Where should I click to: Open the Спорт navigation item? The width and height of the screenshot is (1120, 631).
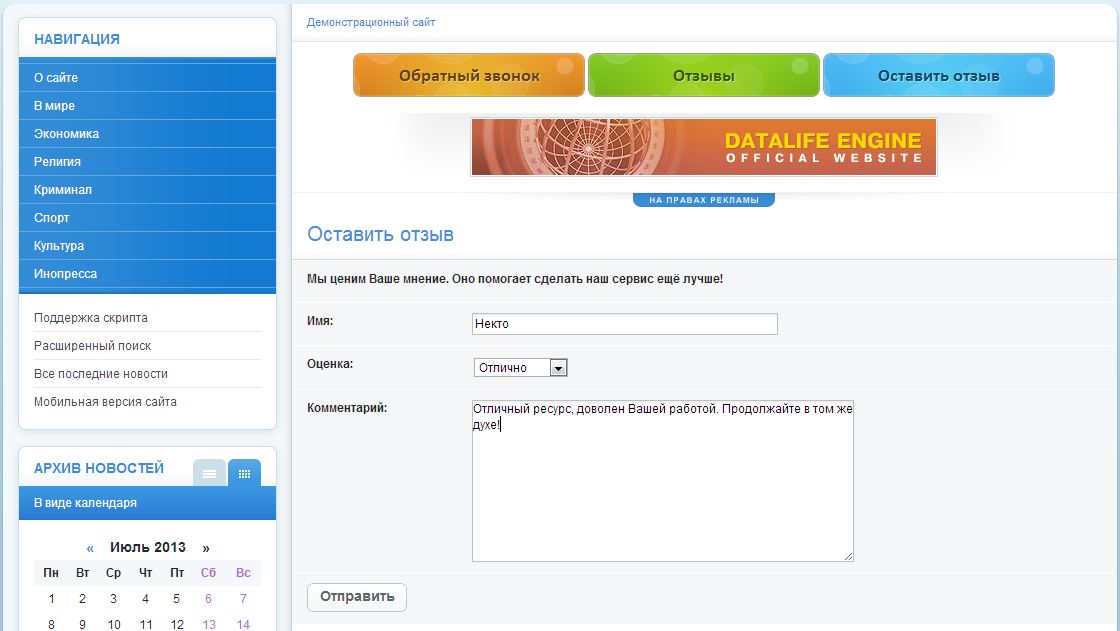click(x=52, y=218)
